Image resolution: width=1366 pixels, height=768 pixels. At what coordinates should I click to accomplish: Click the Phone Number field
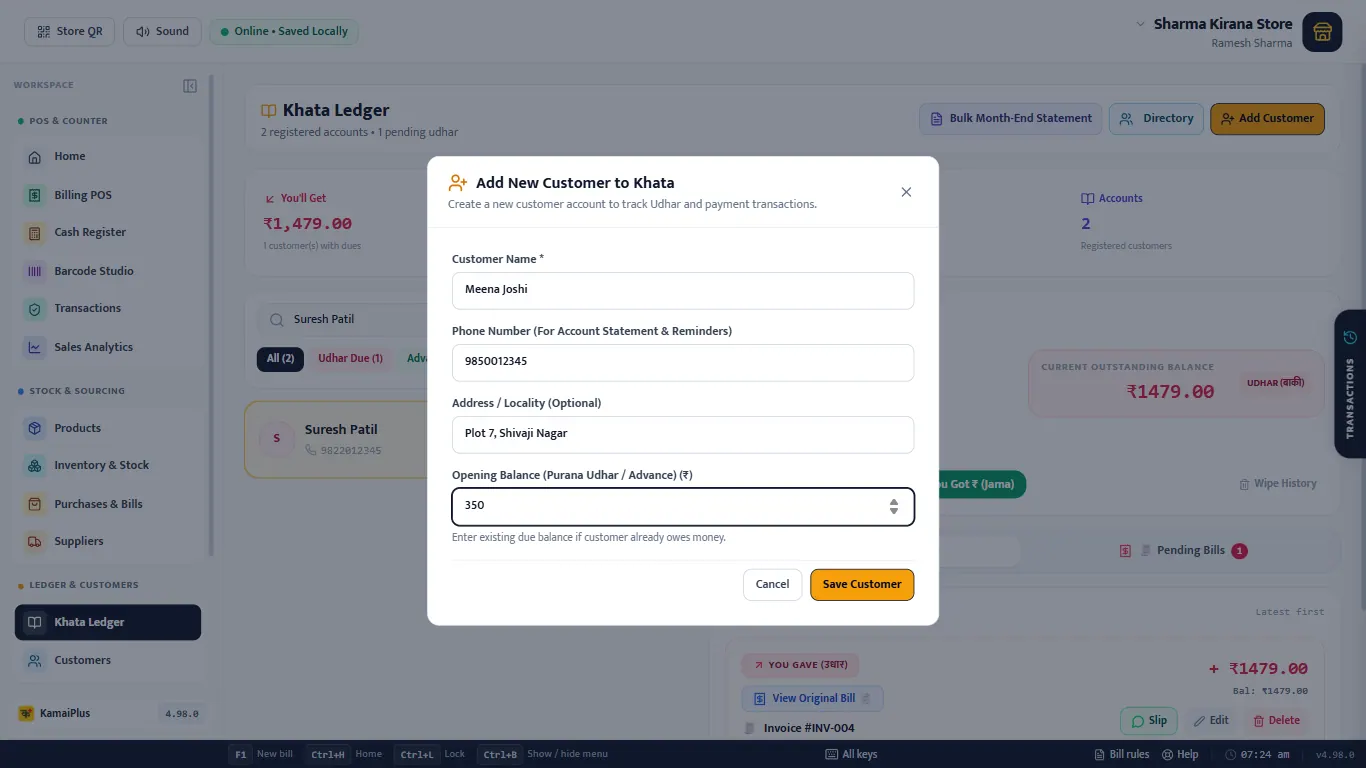point(683,362)
